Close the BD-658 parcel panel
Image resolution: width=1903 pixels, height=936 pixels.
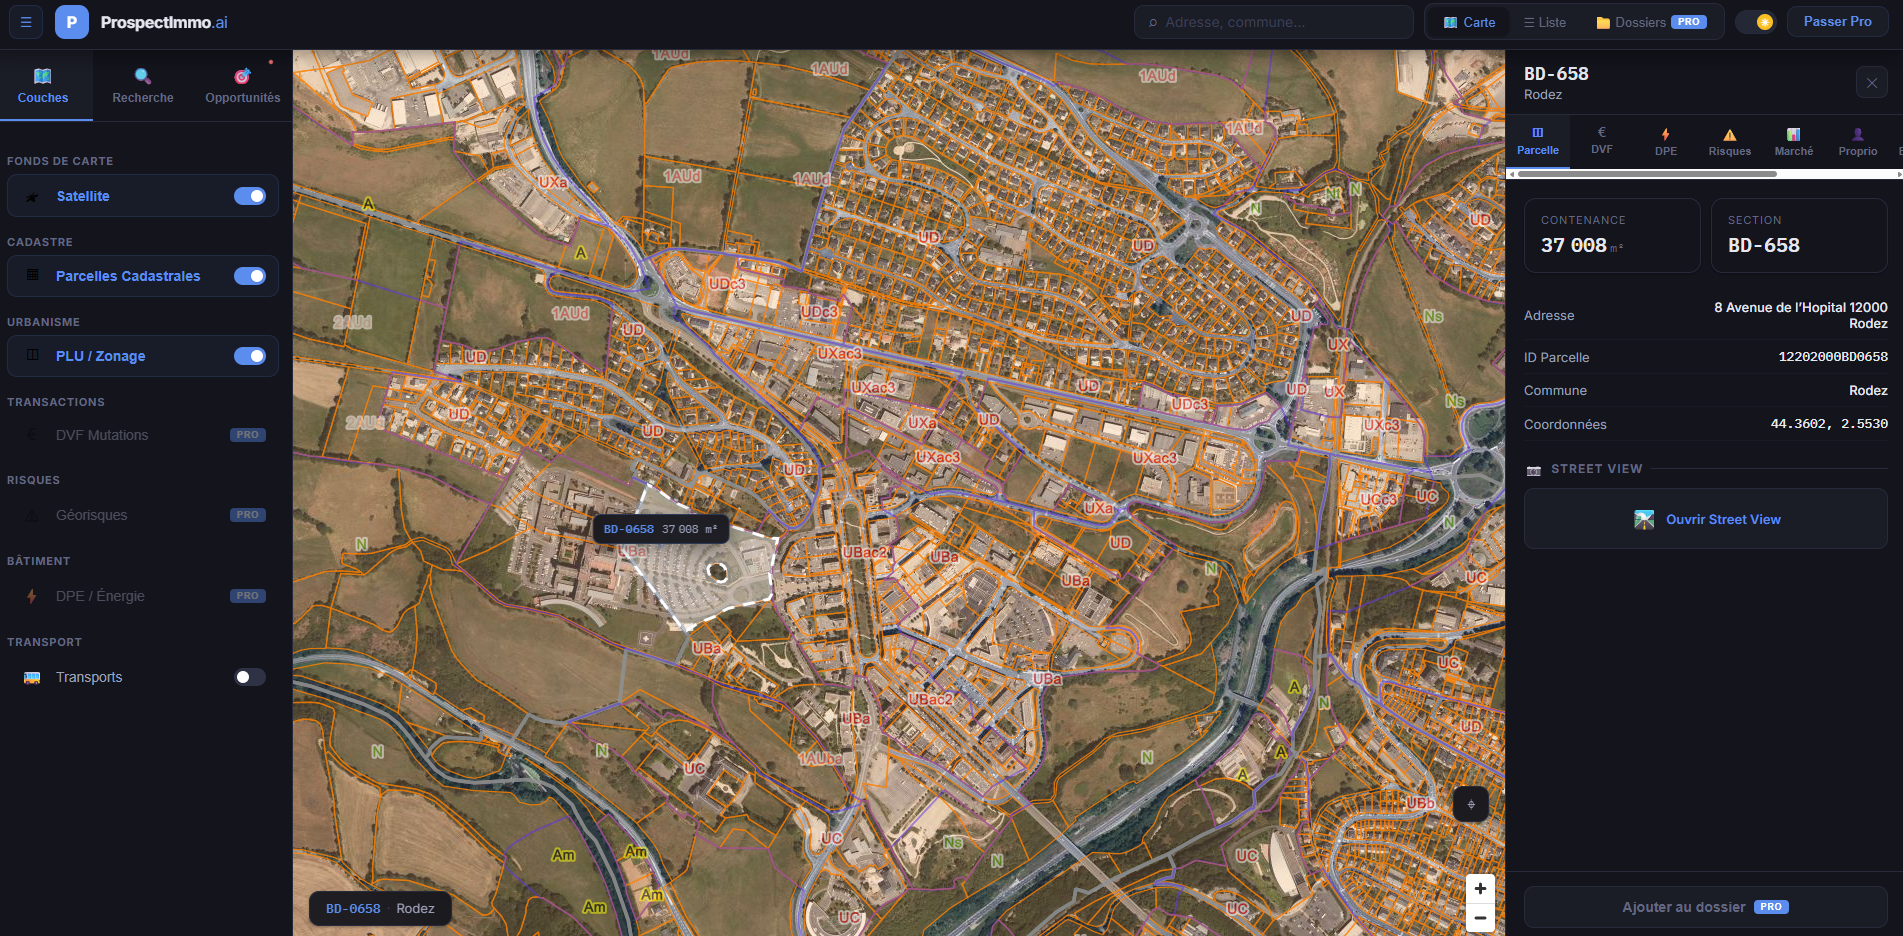point(1871,83)
